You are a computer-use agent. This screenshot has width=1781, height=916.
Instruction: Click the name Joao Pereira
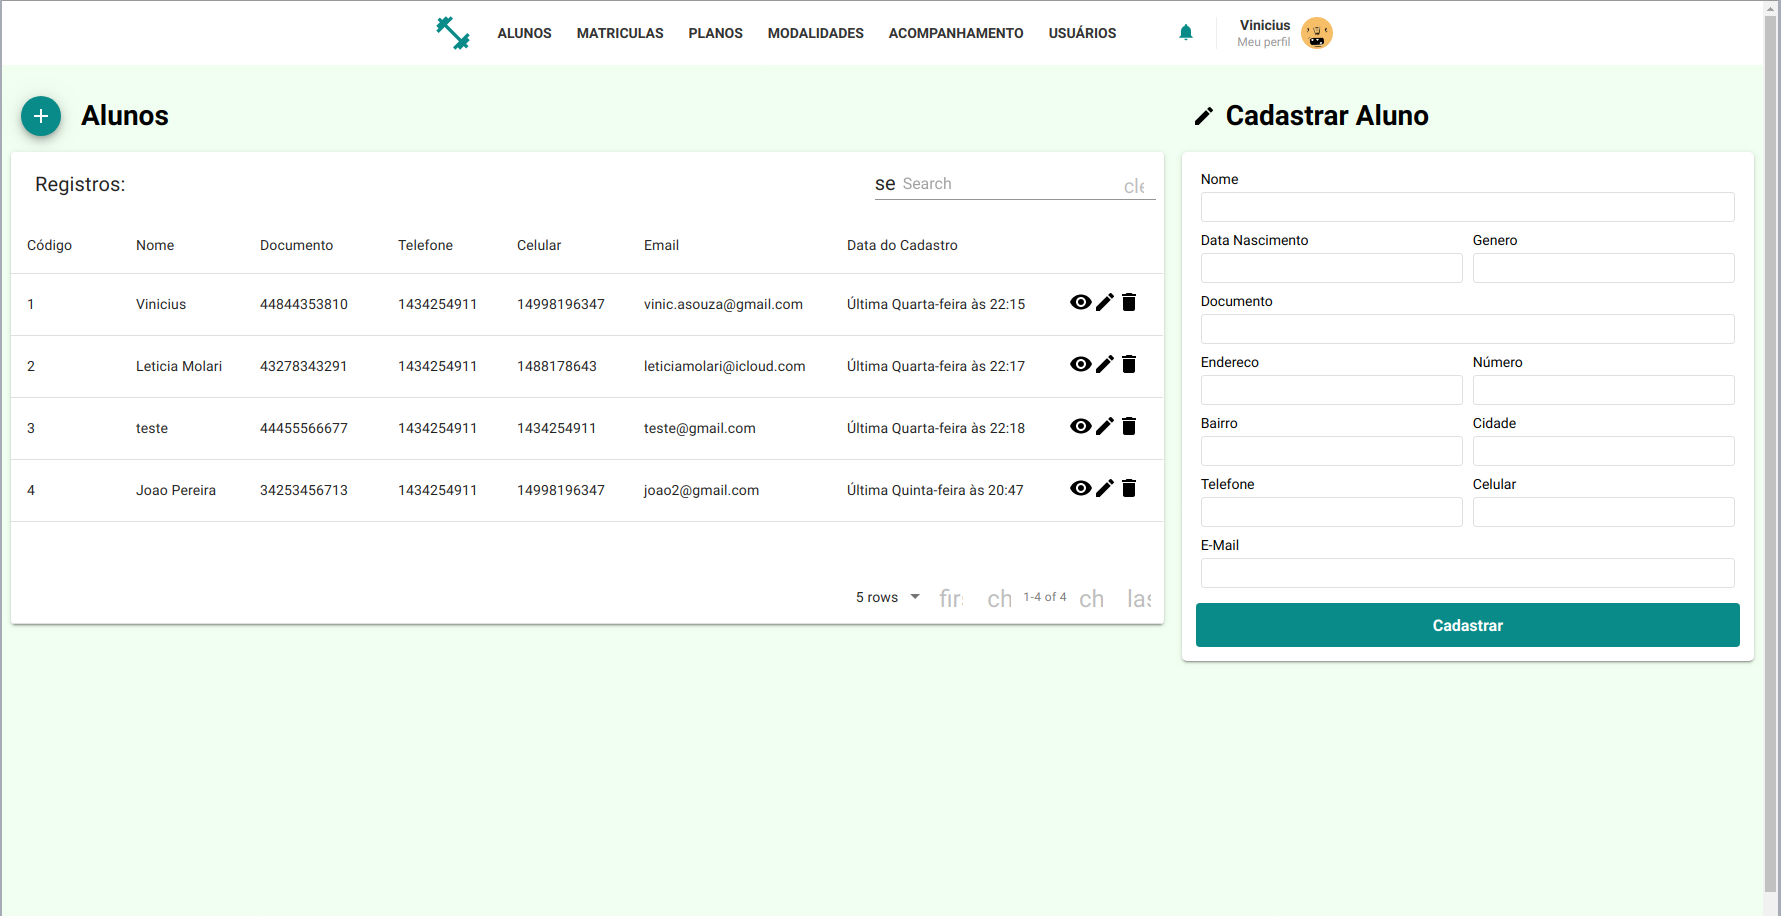coord(176,490)
